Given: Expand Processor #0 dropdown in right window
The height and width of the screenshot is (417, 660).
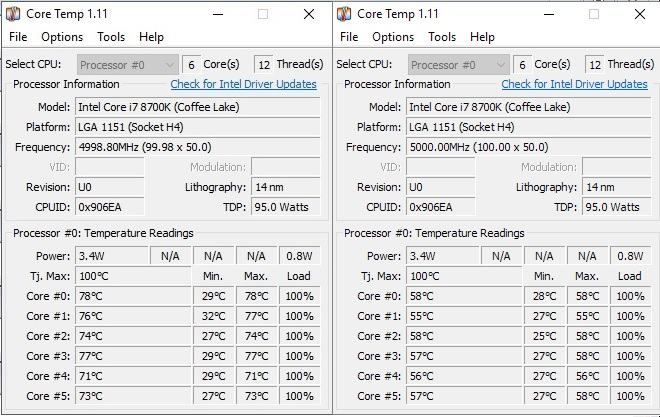Looking at the screenshot, I should (458, 65).
